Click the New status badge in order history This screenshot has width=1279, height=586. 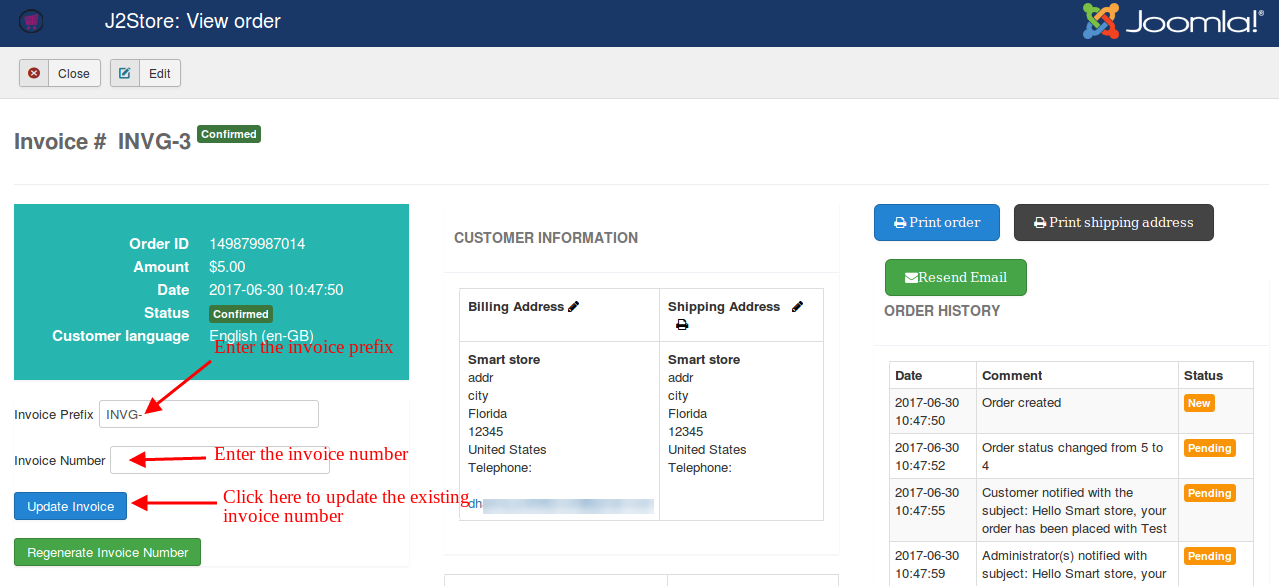pos(1199,403)
